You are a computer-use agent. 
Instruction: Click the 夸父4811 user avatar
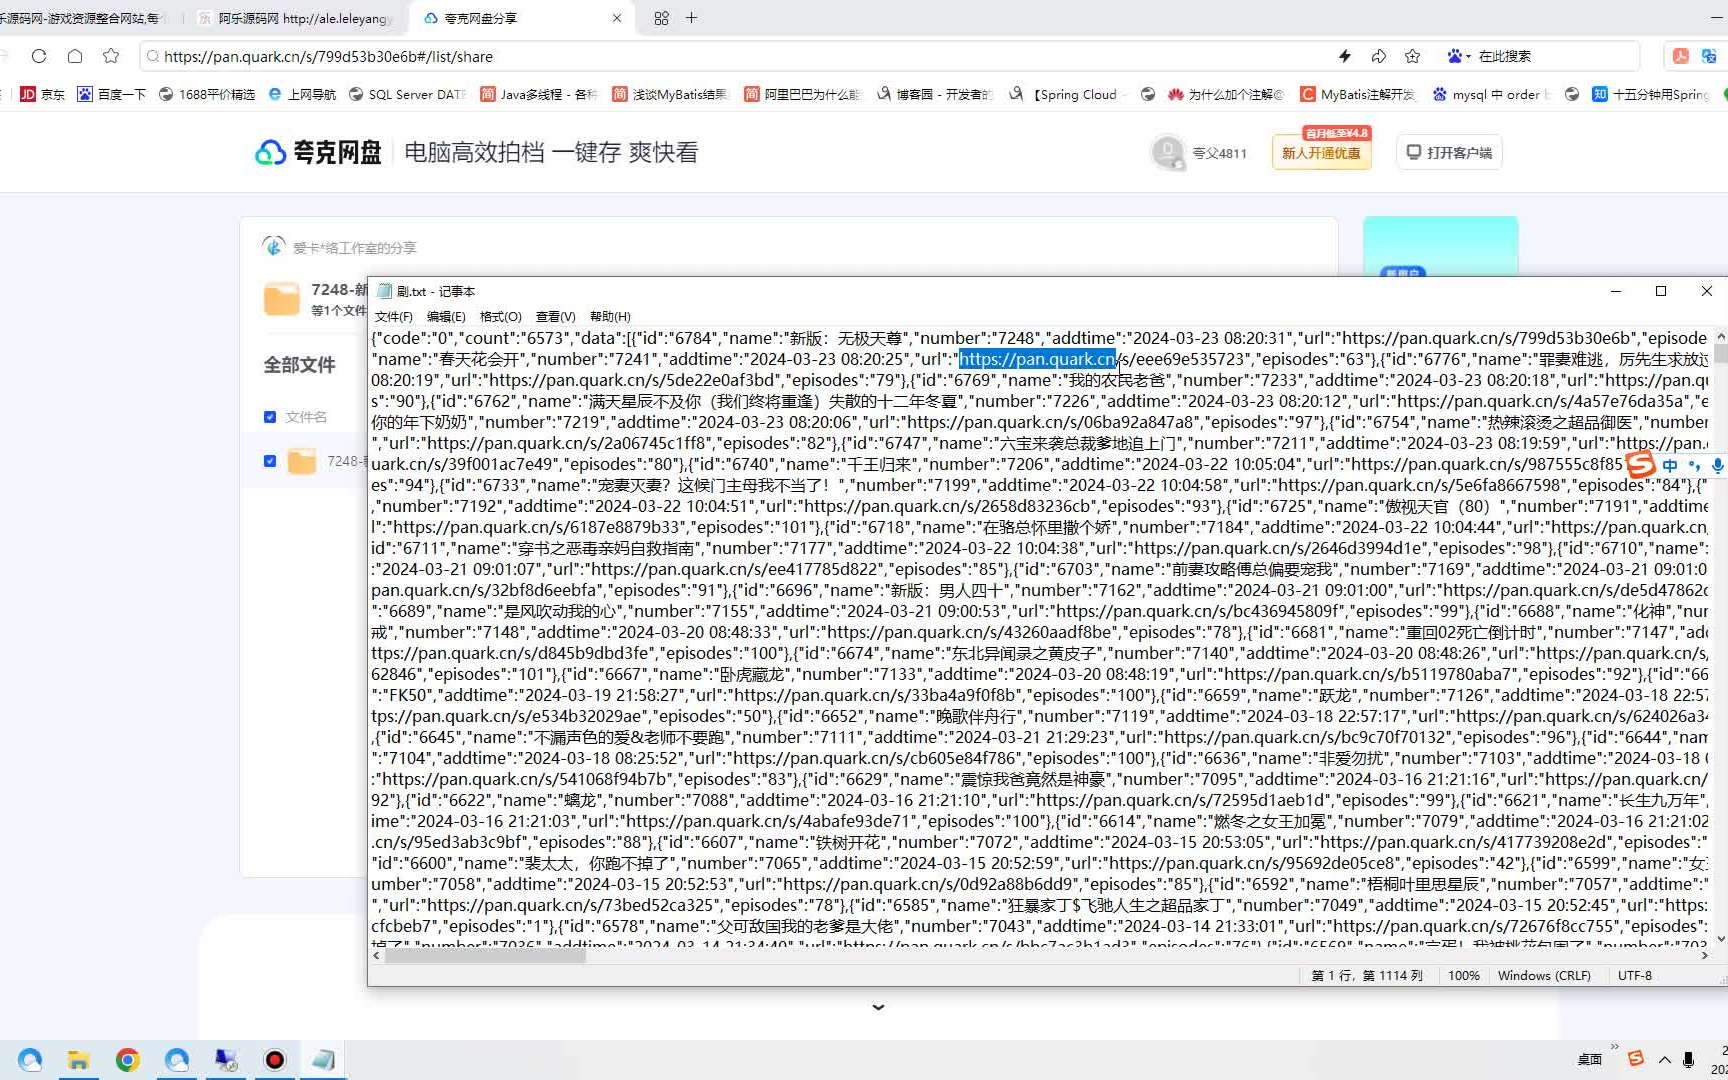click(1167, 152)
